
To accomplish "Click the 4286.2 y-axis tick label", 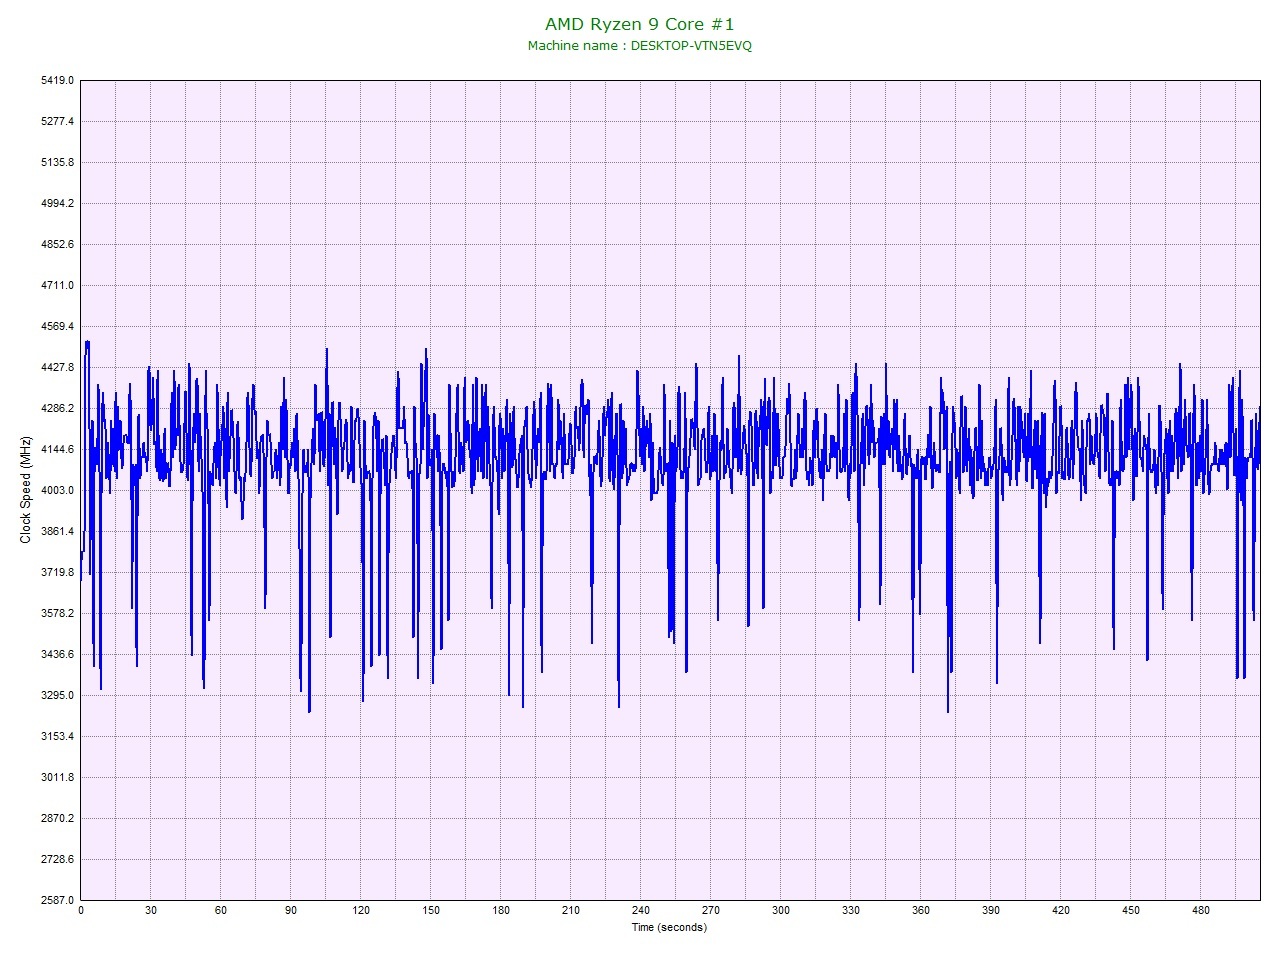I will click(56, 408).
